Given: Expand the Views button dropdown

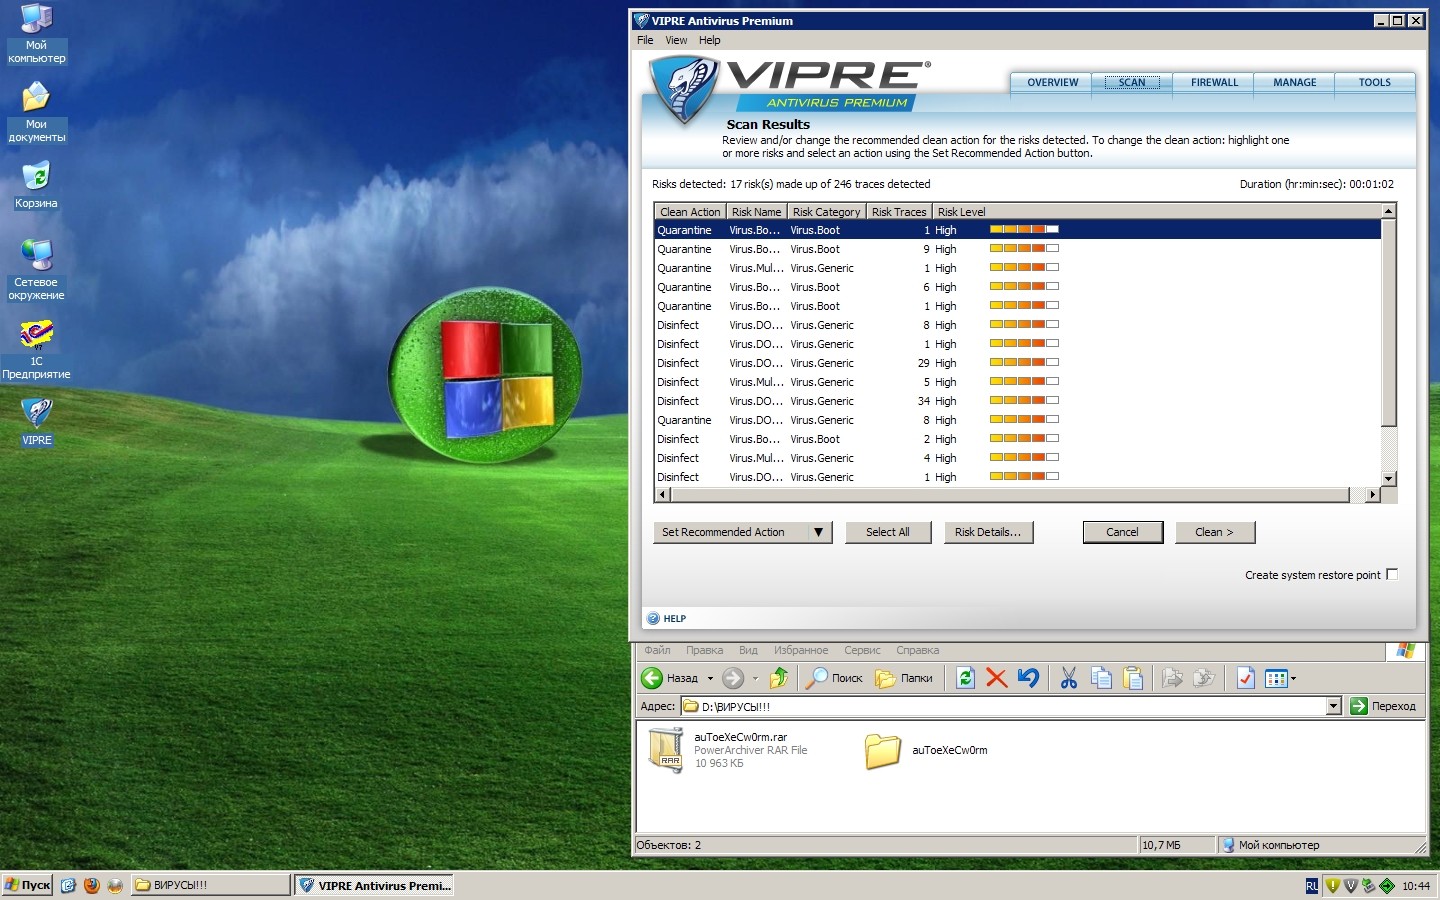Looking at the screenshot, I should (x=1293, y=678).
